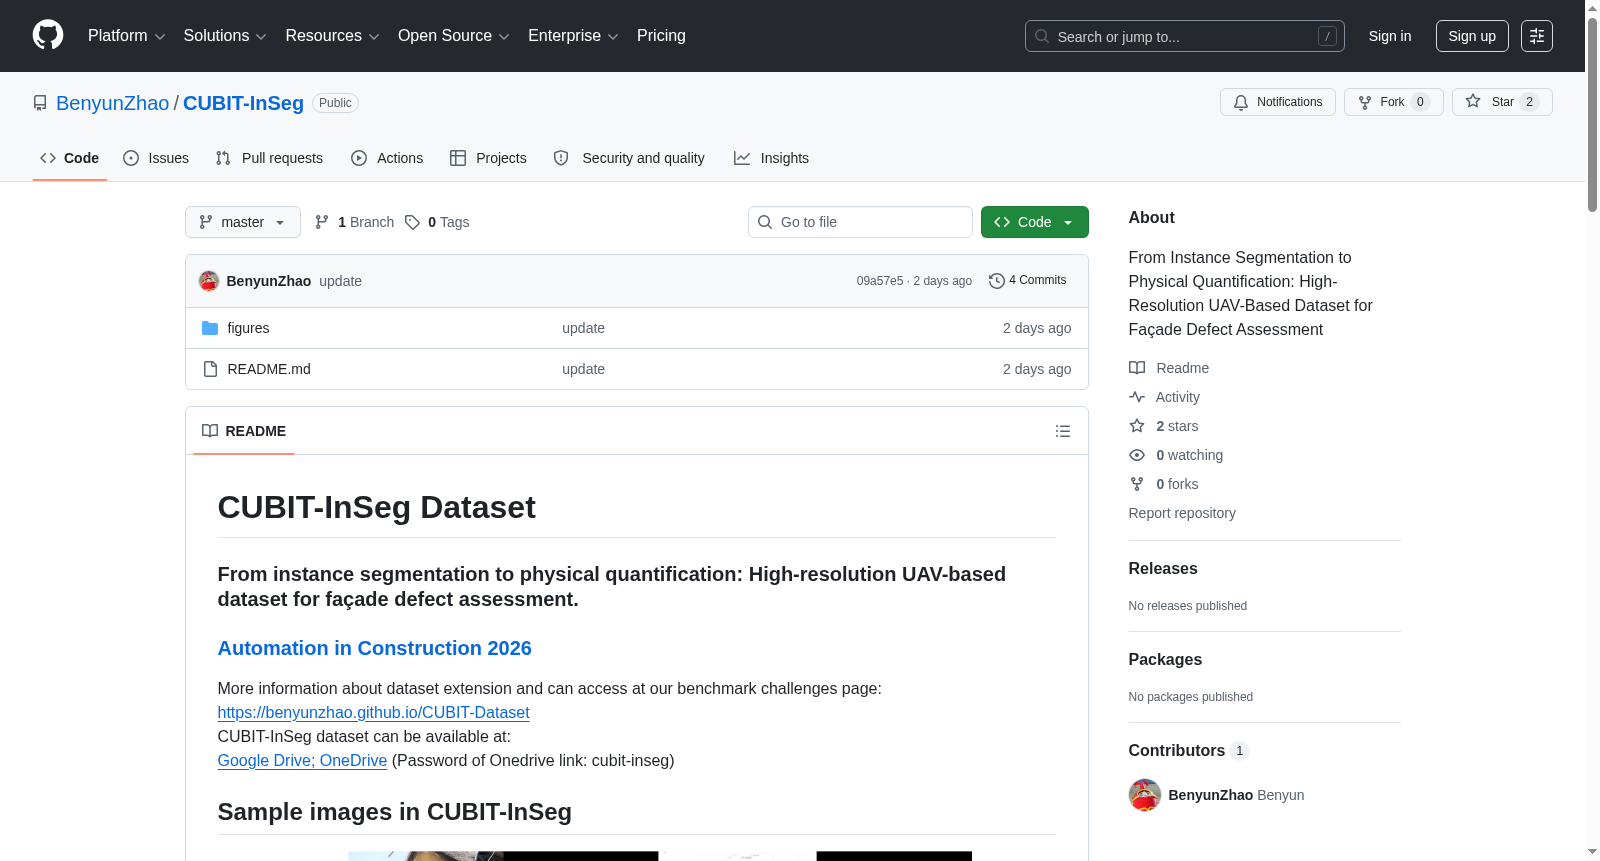This screenshot has width=1600, height=861.
Task: Switch to the Insights tab
Action: tap(771, 158)
